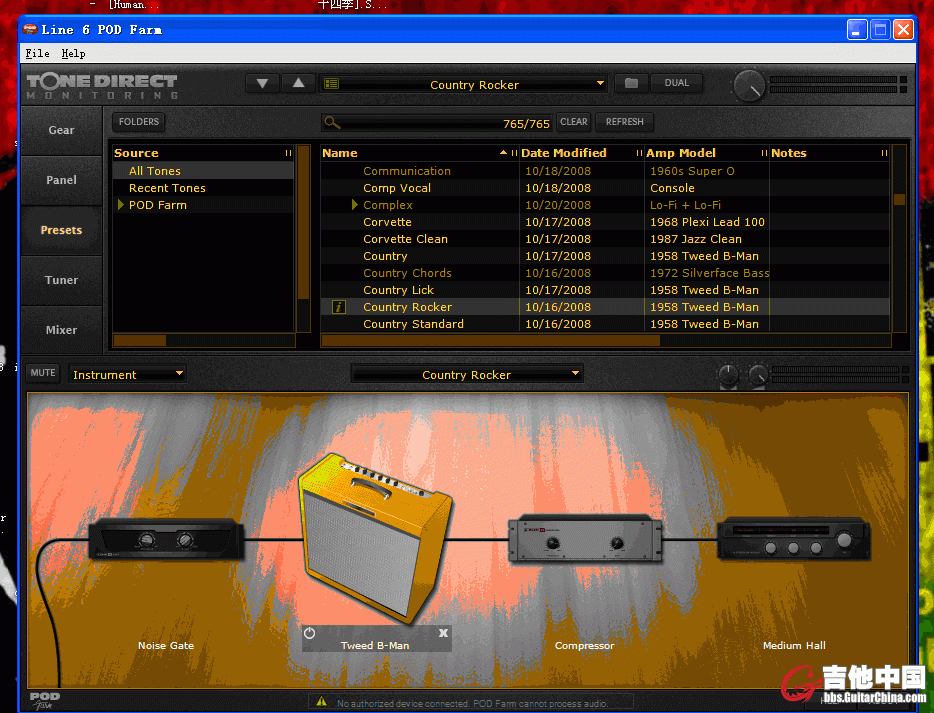Remove Tweed B-Man with the X icon

tap(443, 633)
